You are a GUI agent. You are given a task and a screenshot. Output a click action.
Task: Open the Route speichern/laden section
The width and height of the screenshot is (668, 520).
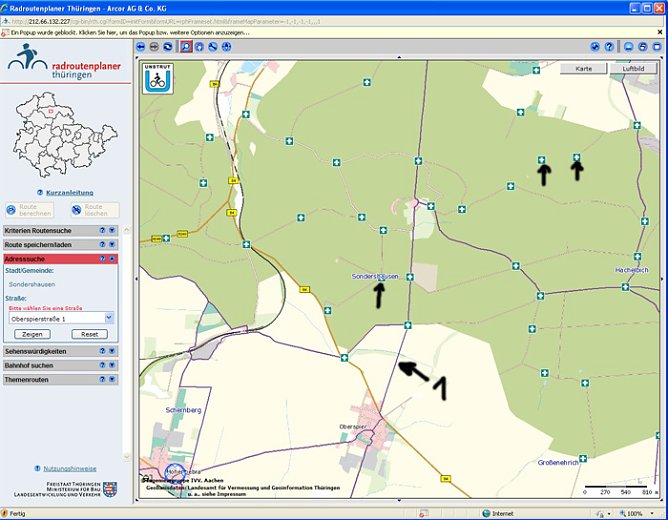[113, 244]
